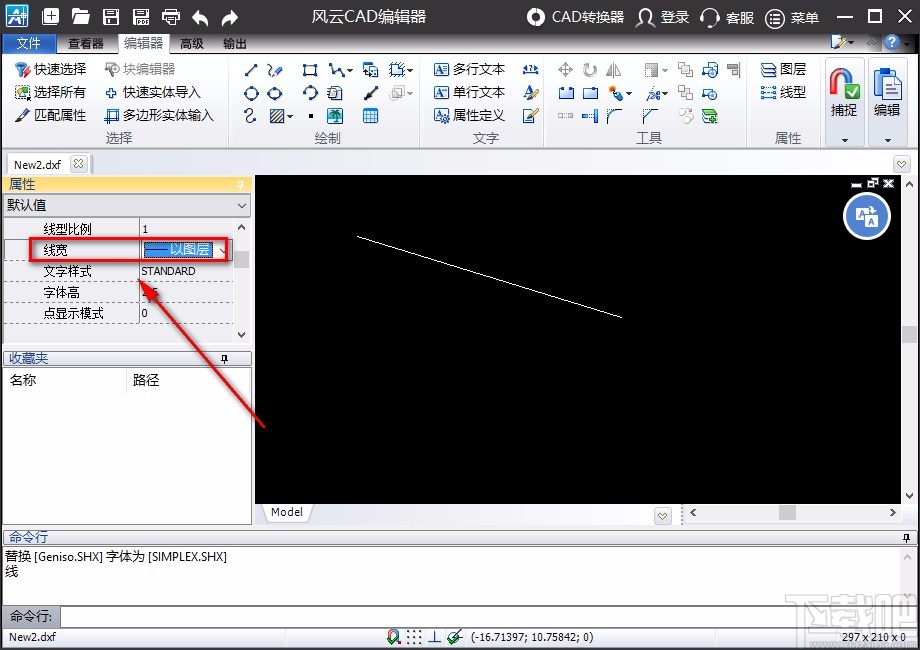
Task: Select the Chamfer corner tool
Action: (x=650, y=116)
